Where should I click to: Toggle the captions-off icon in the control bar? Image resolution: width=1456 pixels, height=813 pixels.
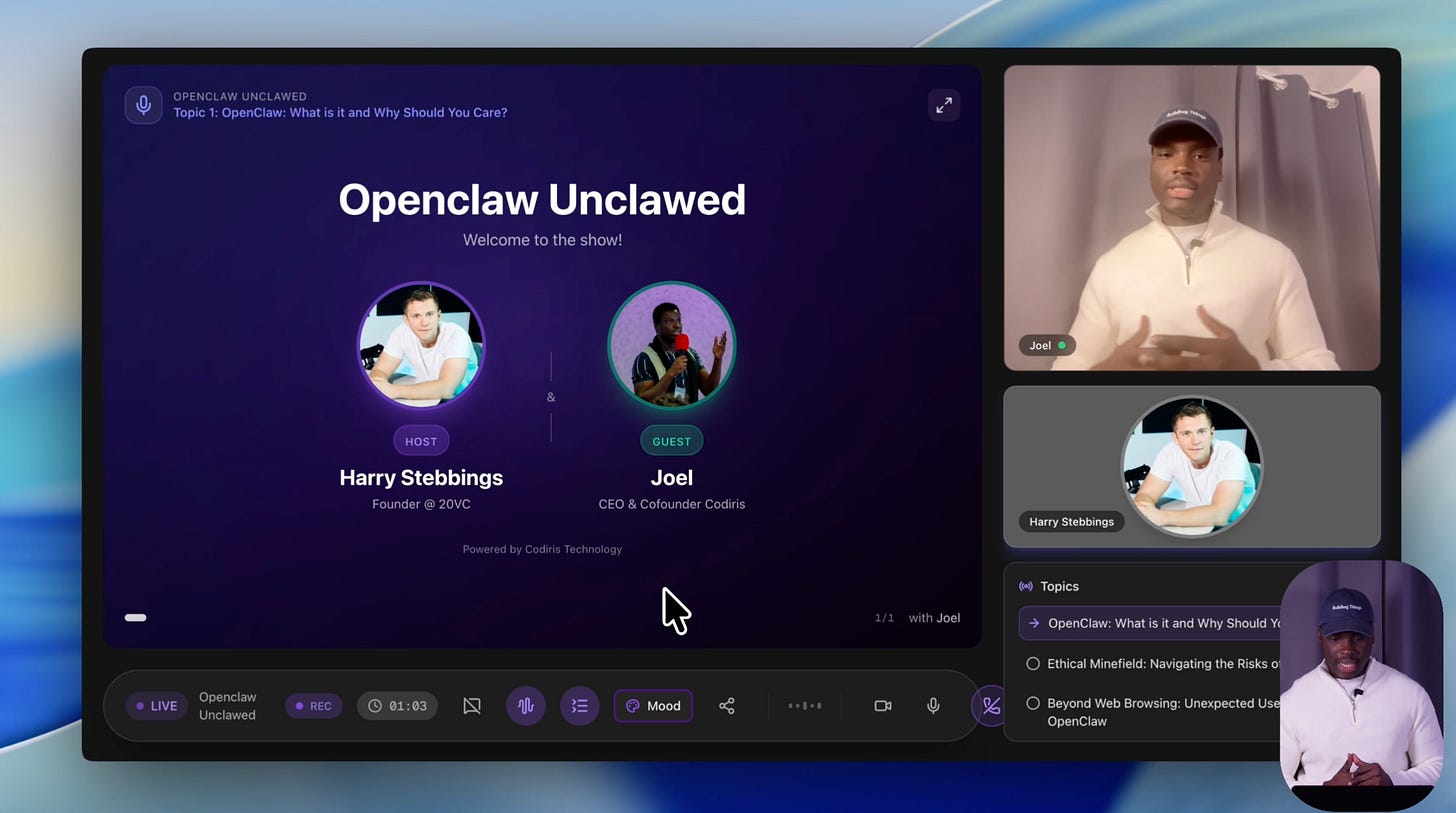click(x=472, y=706)
